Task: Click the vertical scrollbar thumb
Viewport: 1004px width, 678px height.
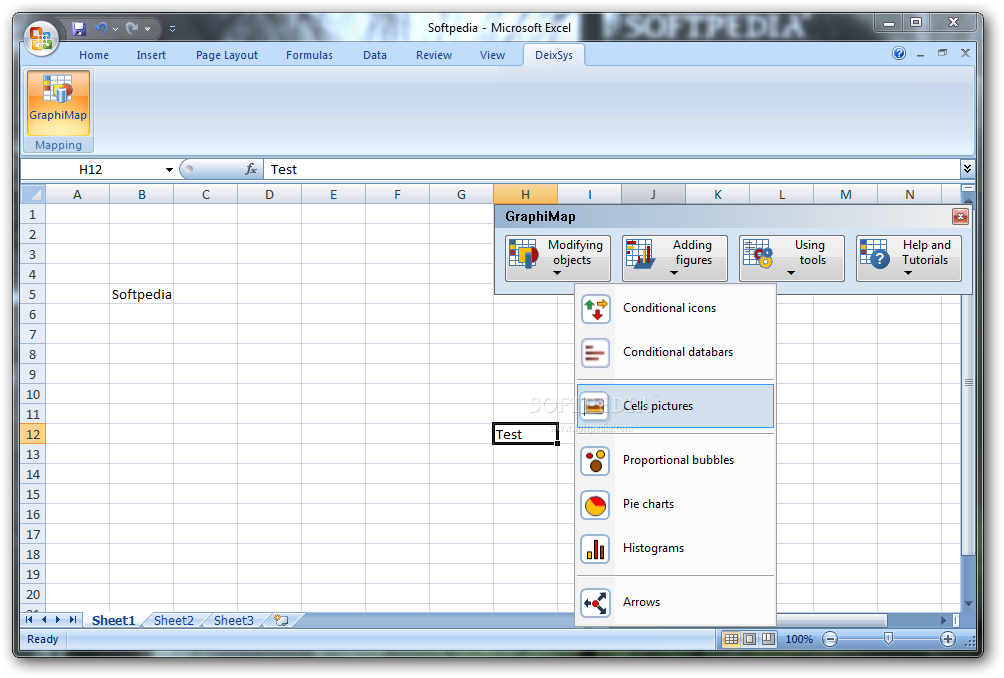Action: (968, 382)
